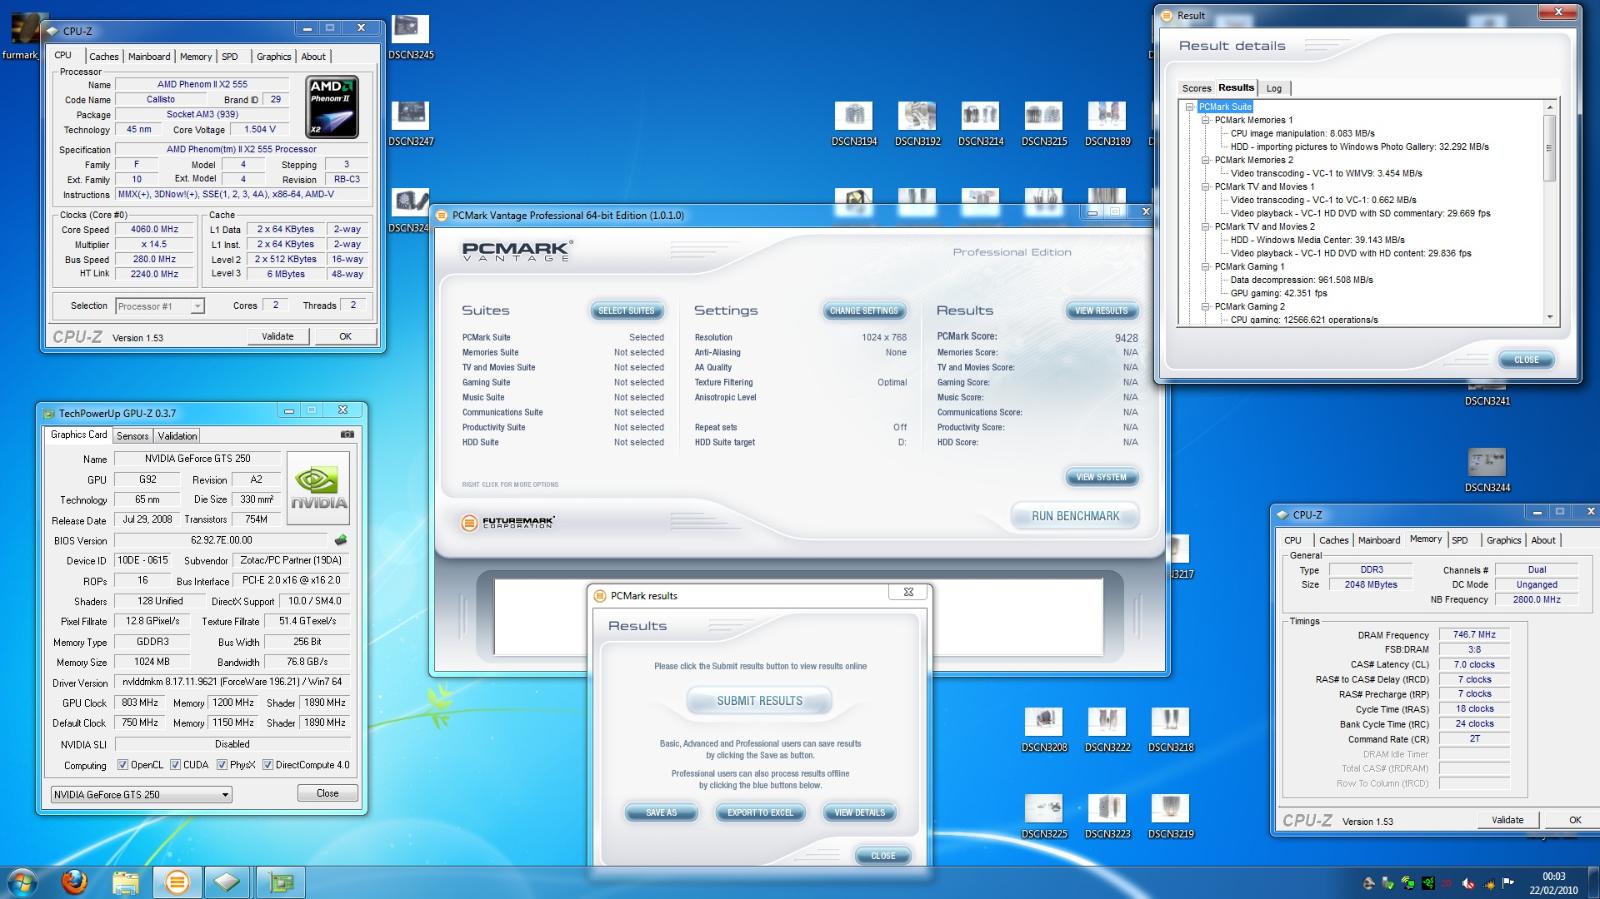Viewport: 1600px width, 899px height.
Task: Click Safely Remove Hardware tray icon
Action: pyautogui.click(x=1388, y=883)
